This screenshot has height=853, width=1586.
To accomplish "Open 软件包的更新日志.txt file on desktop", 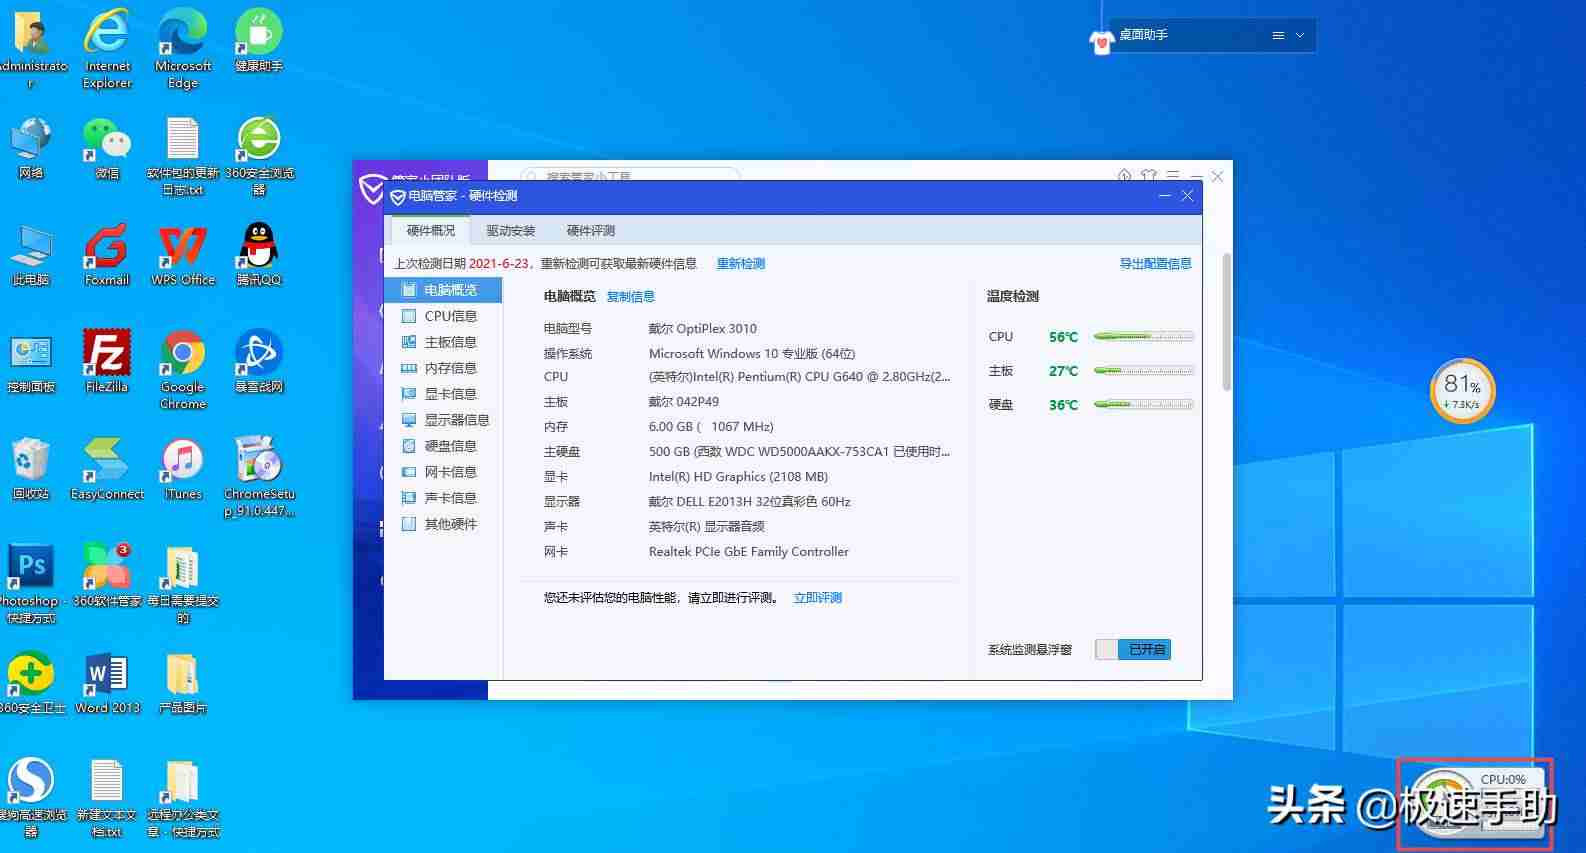I will [x=183, y=157].
